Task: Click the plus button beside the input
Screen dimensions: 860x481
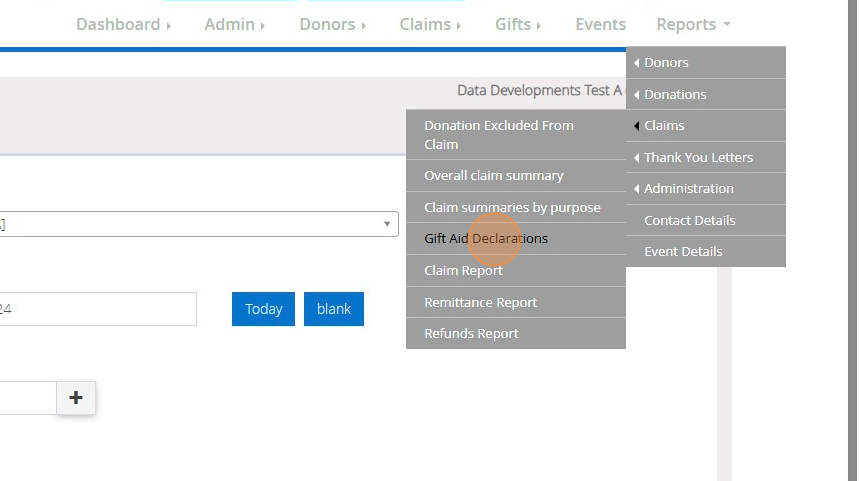Action: [x=76, y=398]
